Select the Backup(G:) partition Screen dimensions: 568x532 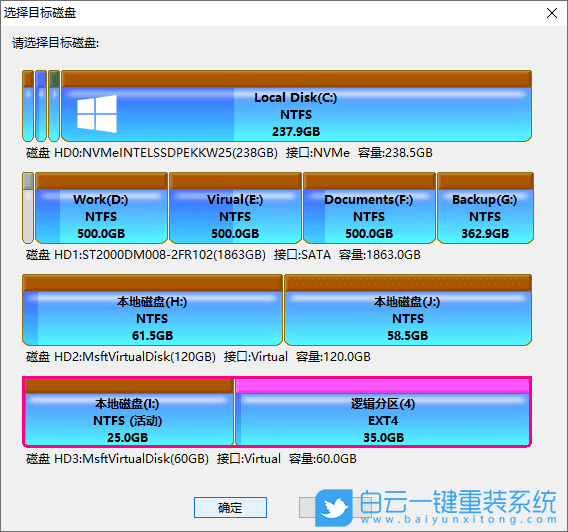coord(485,208)
